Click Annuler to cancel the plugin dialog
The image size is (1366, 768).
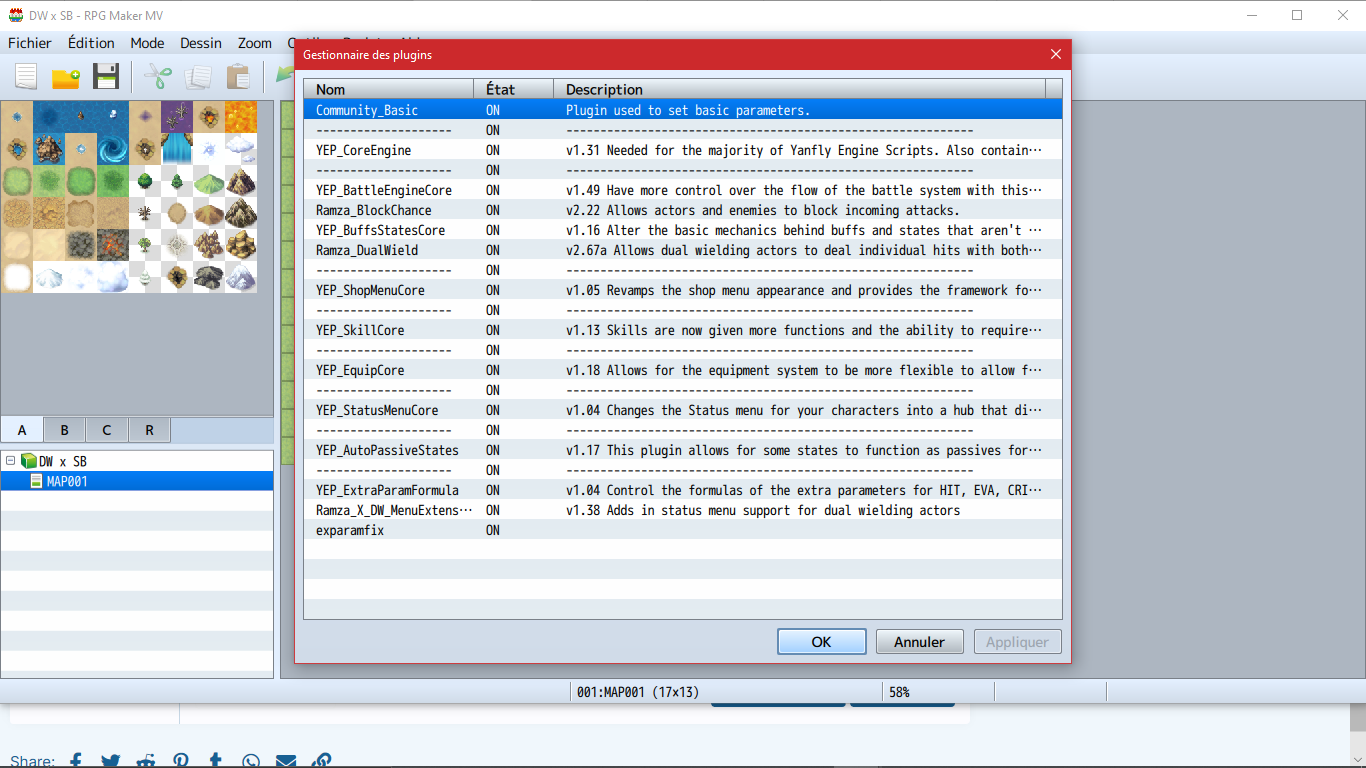click(x=920, y=642)
